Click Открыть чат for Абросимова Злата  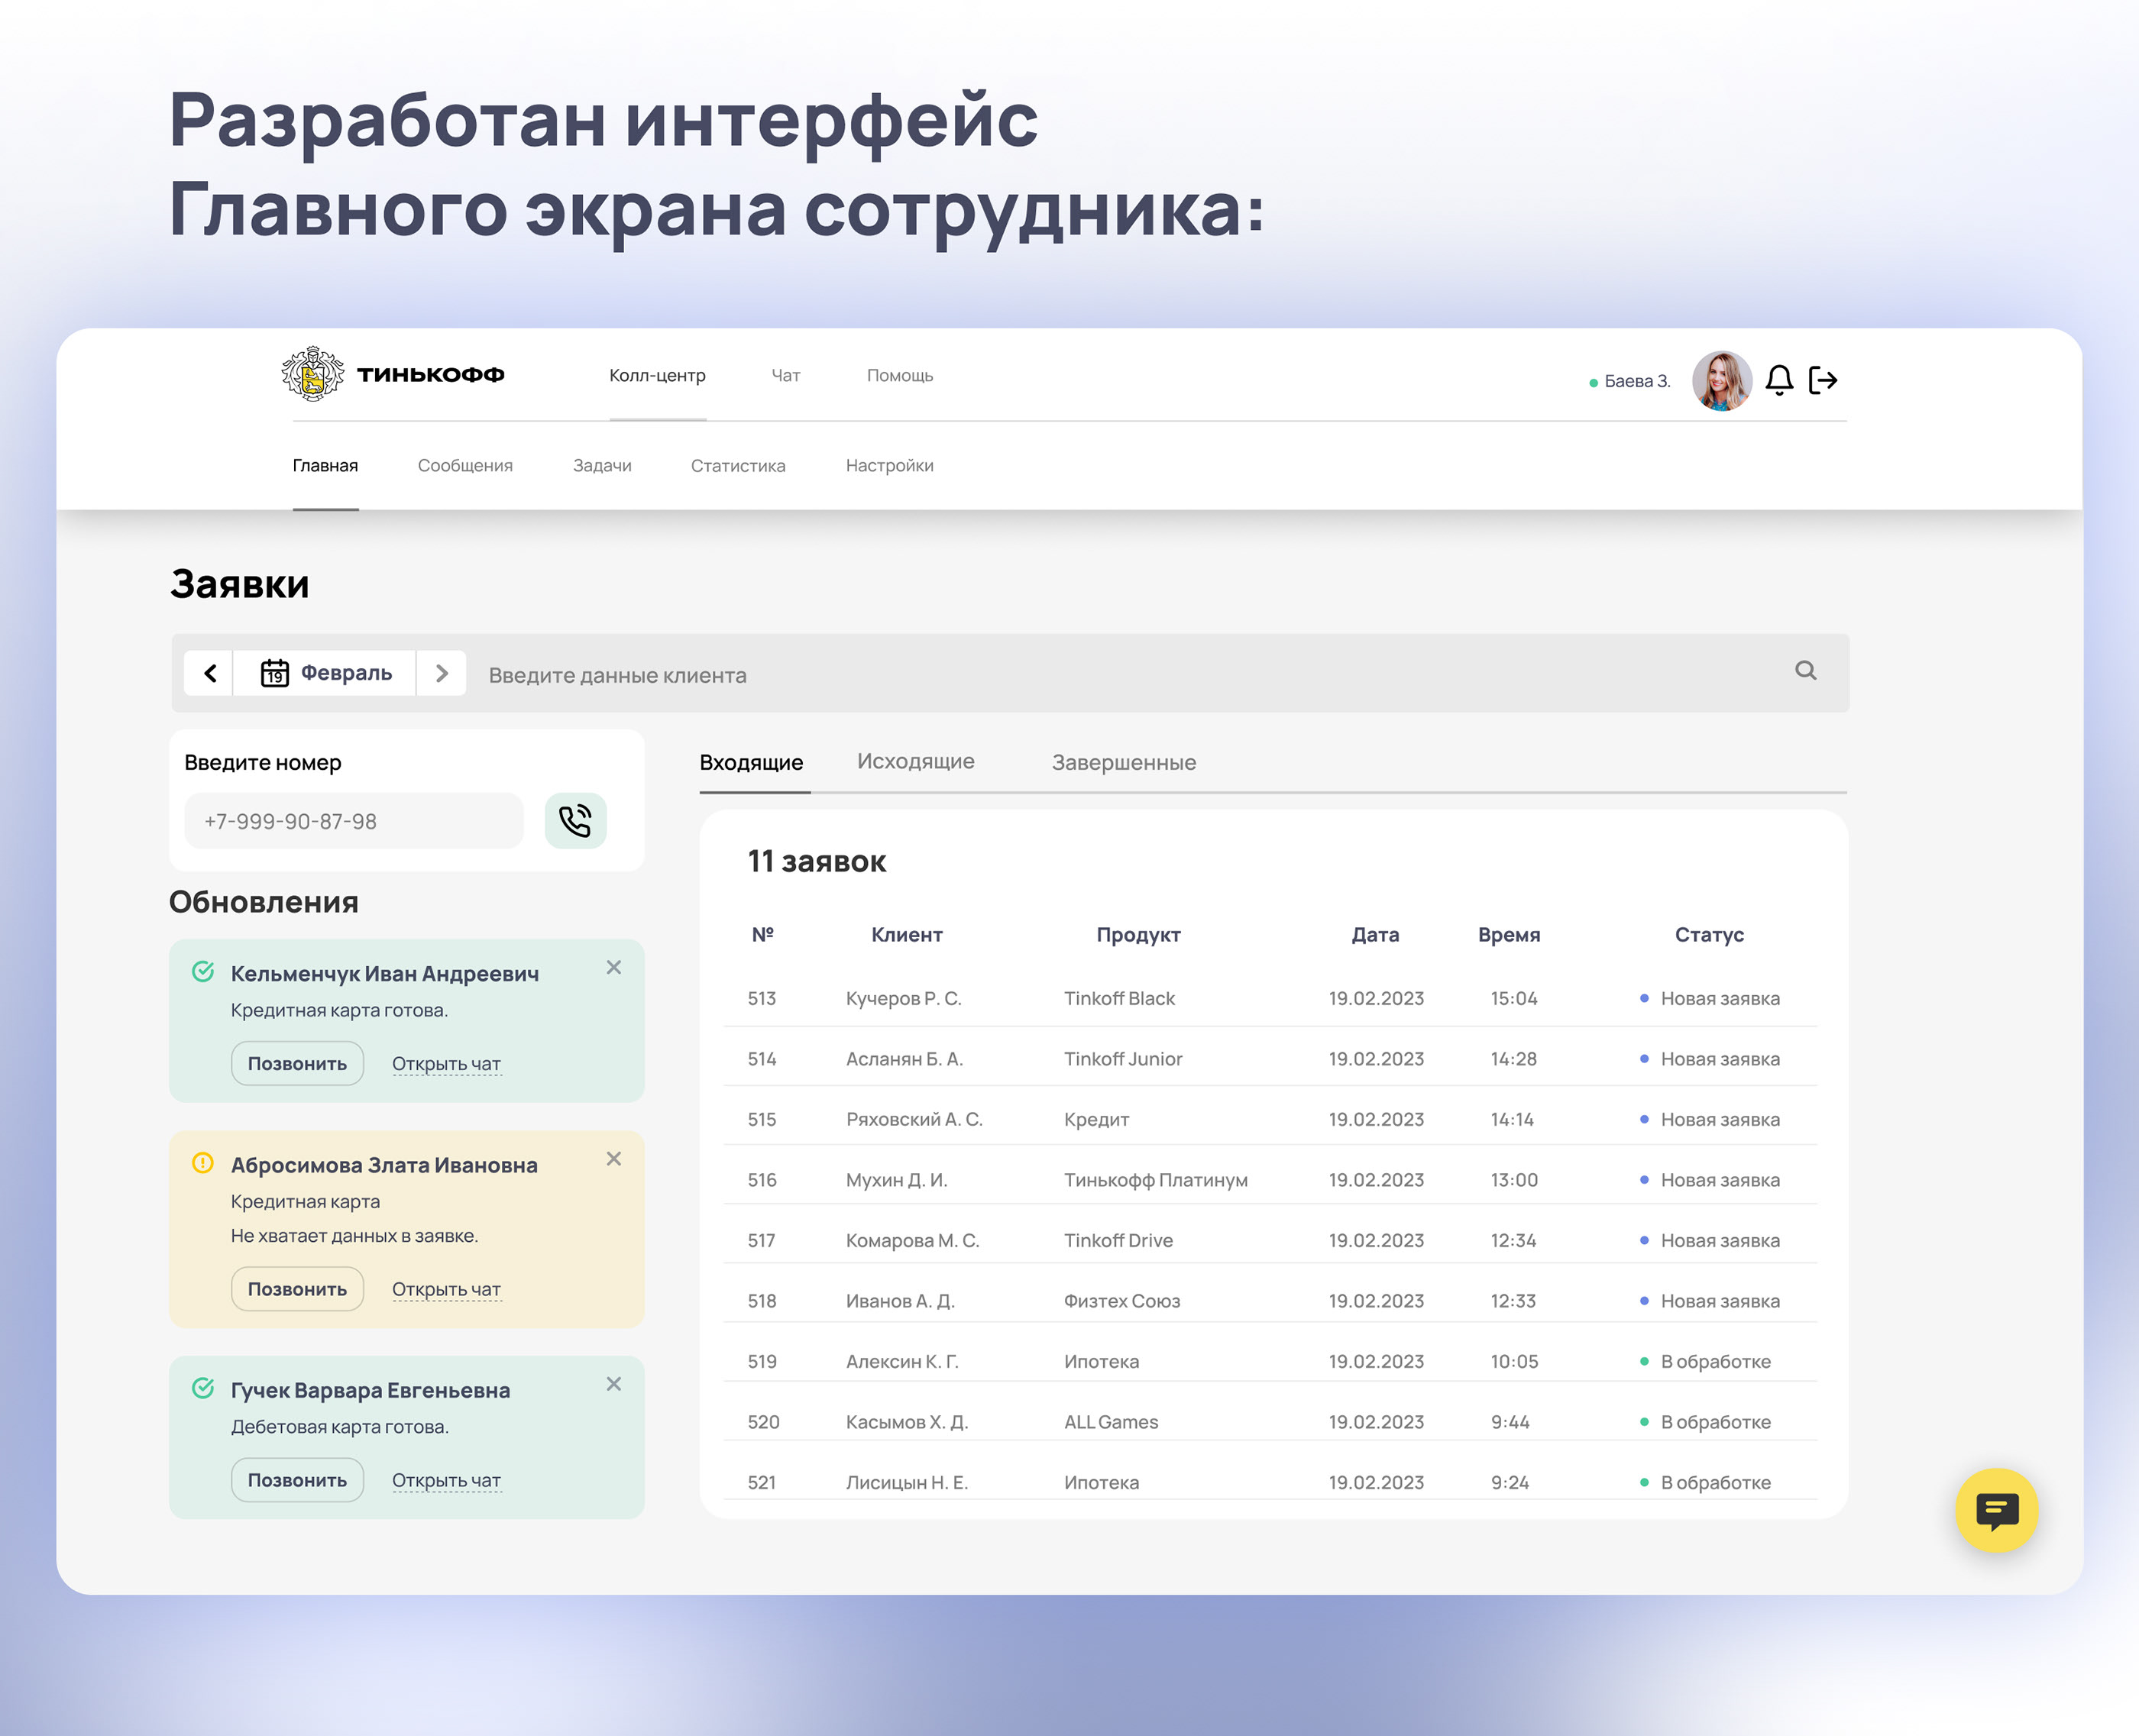coord(446,1290)
